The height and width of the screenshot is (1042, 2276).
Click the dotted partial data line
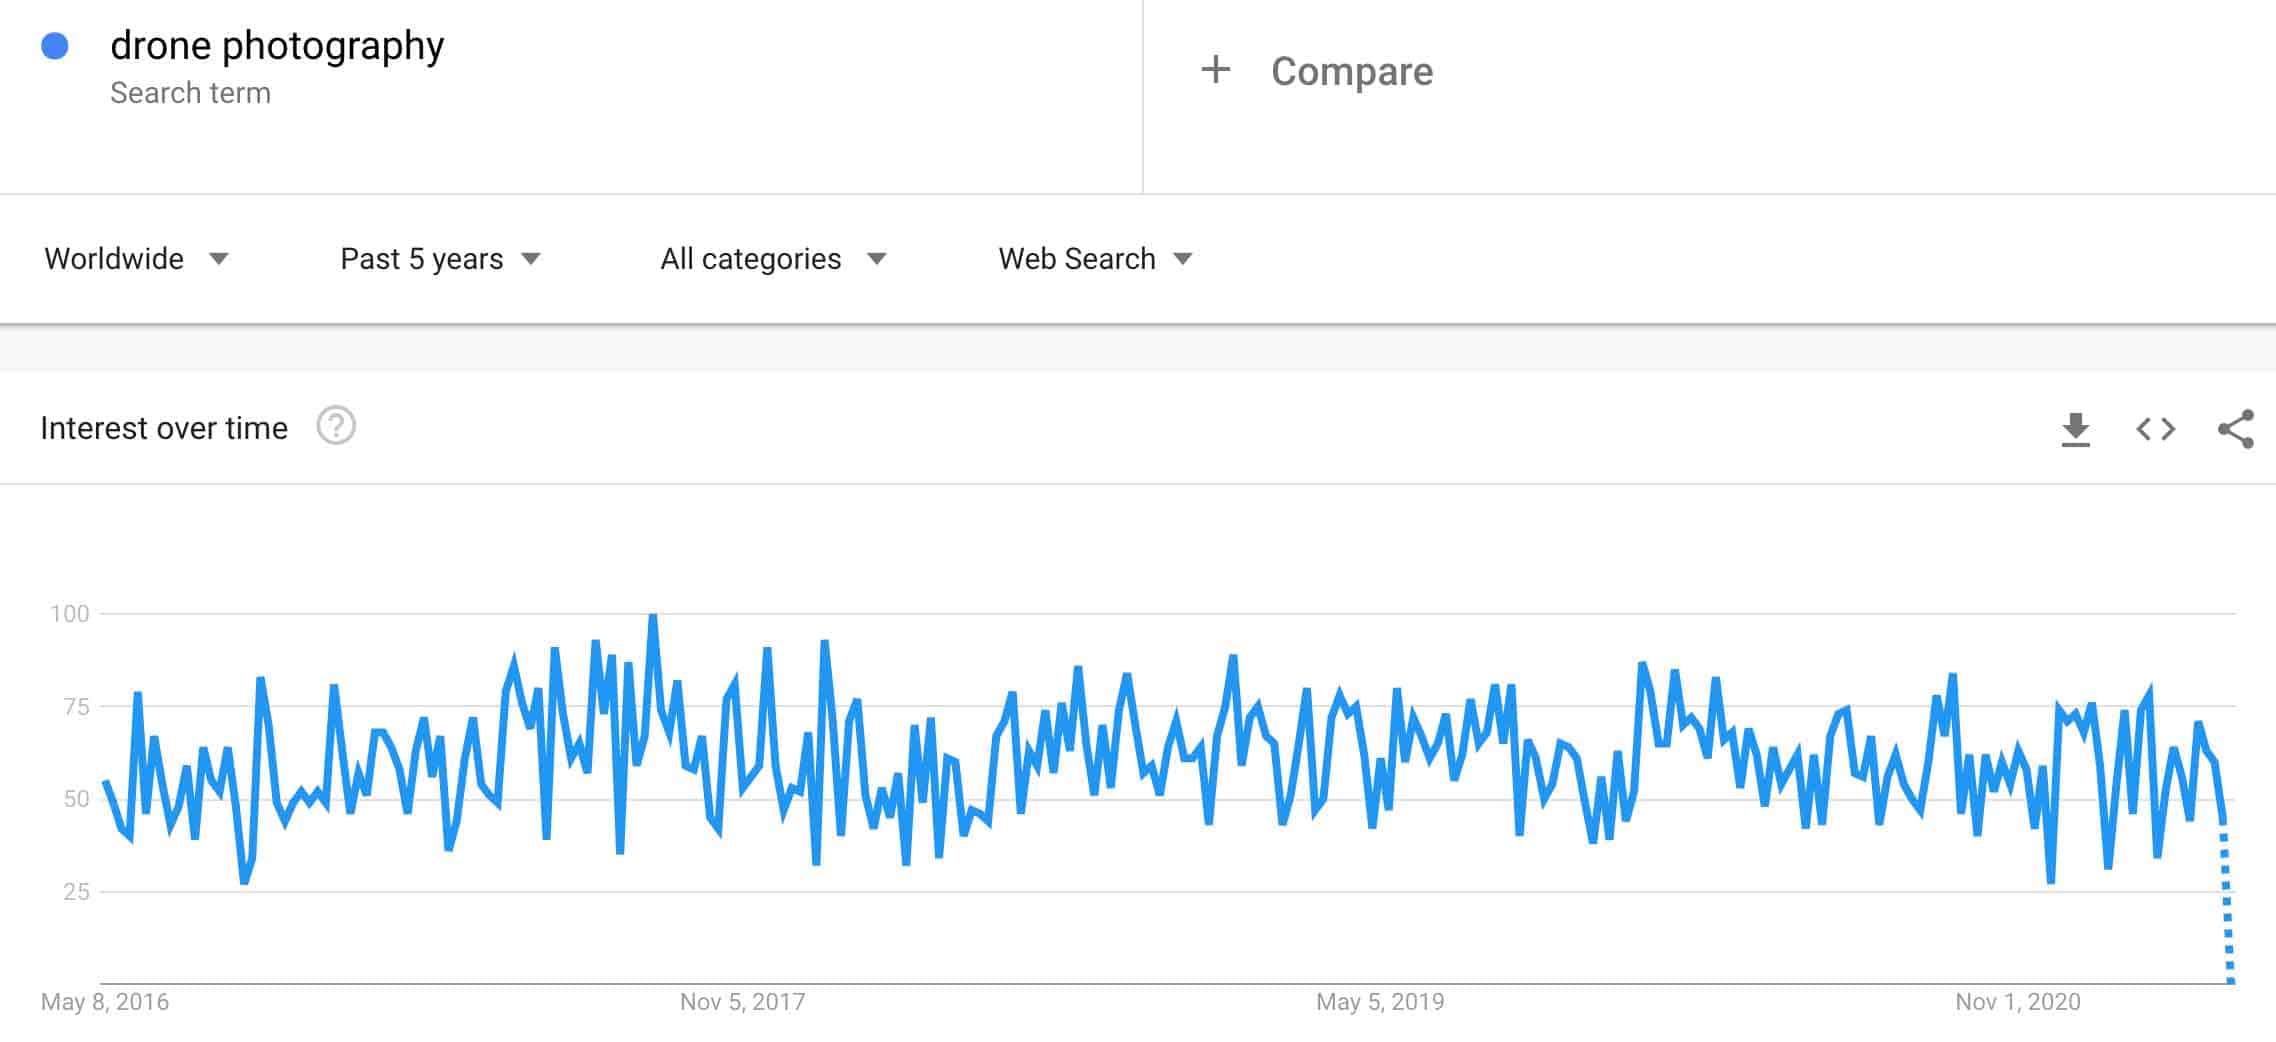pyautogui.click(x=2227, y=910)
